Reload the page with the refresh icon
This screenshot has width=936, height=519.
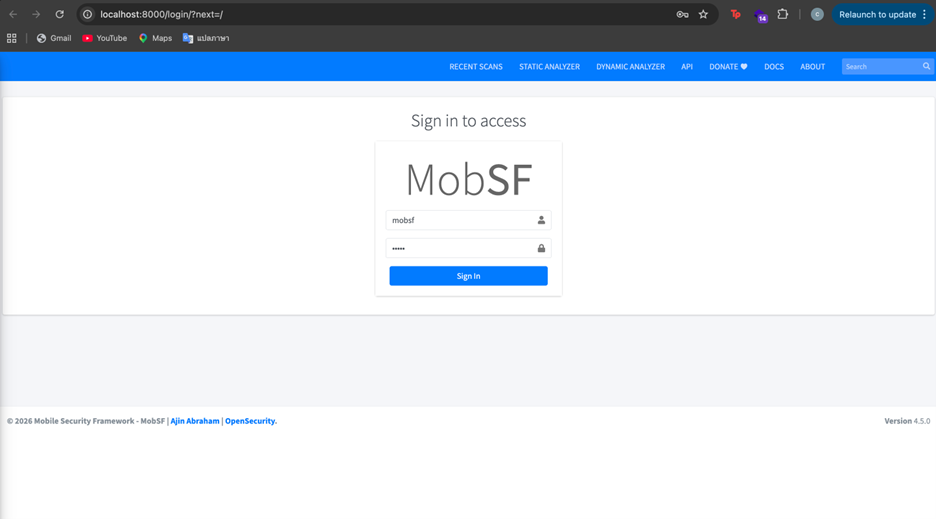[60, 14]
